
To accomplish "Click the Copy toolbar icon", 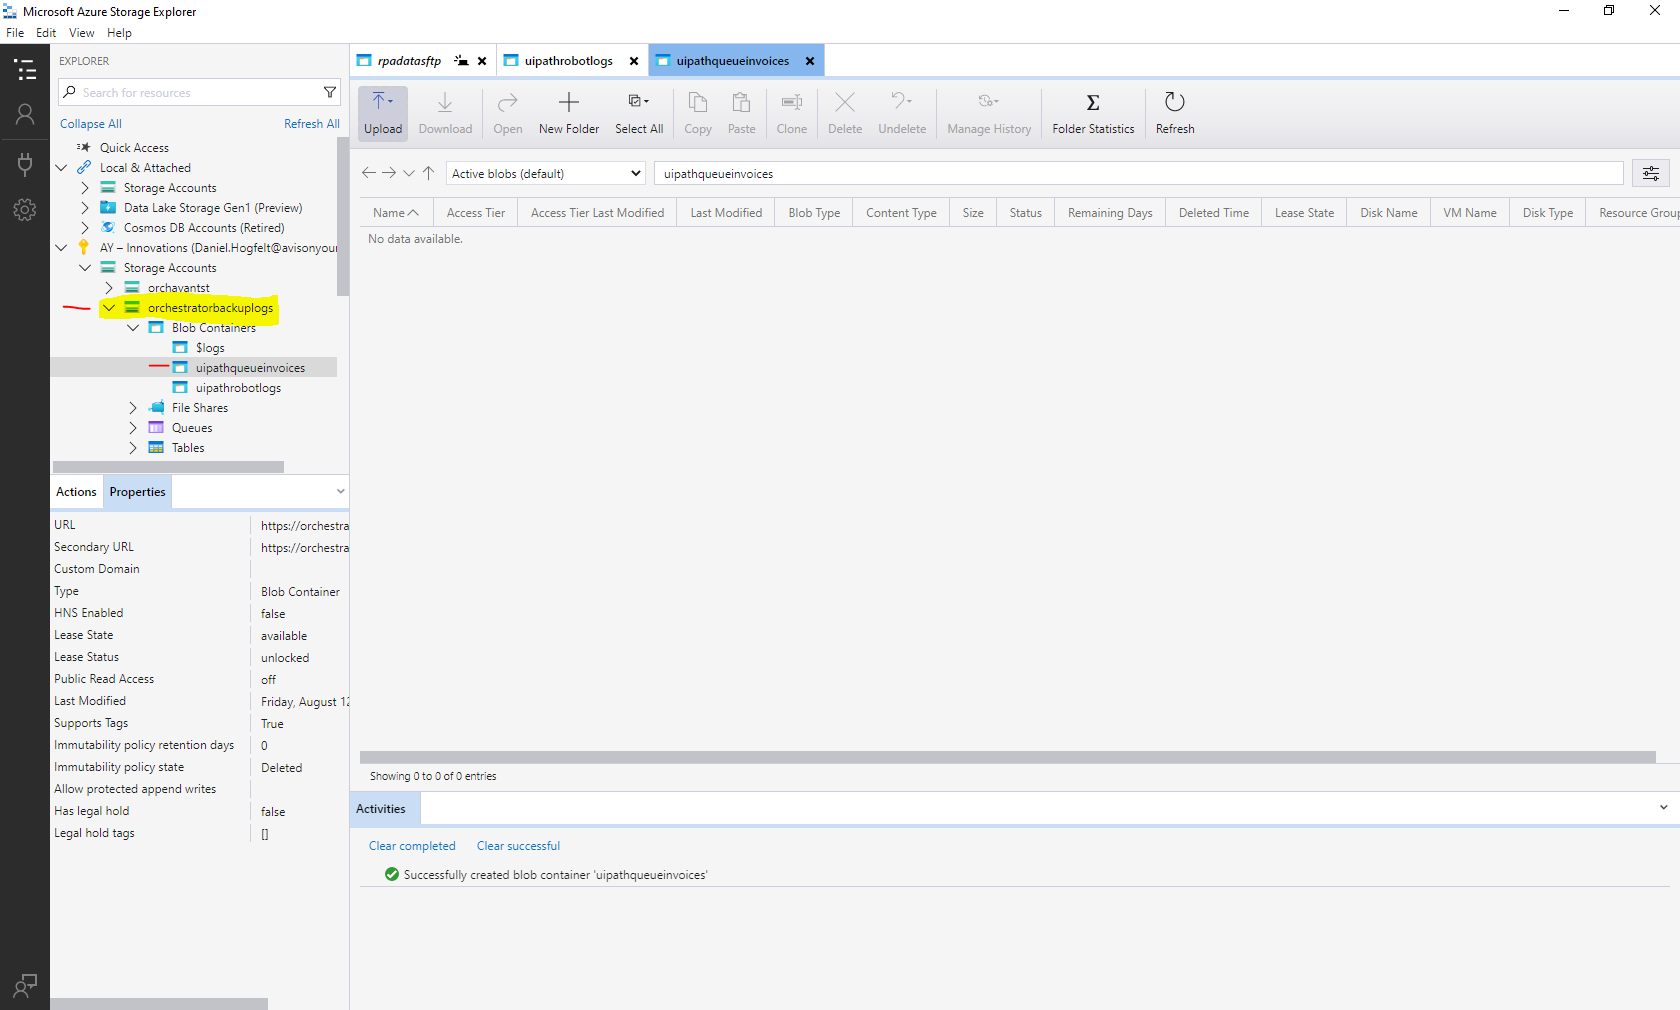I will pos(698,113).
